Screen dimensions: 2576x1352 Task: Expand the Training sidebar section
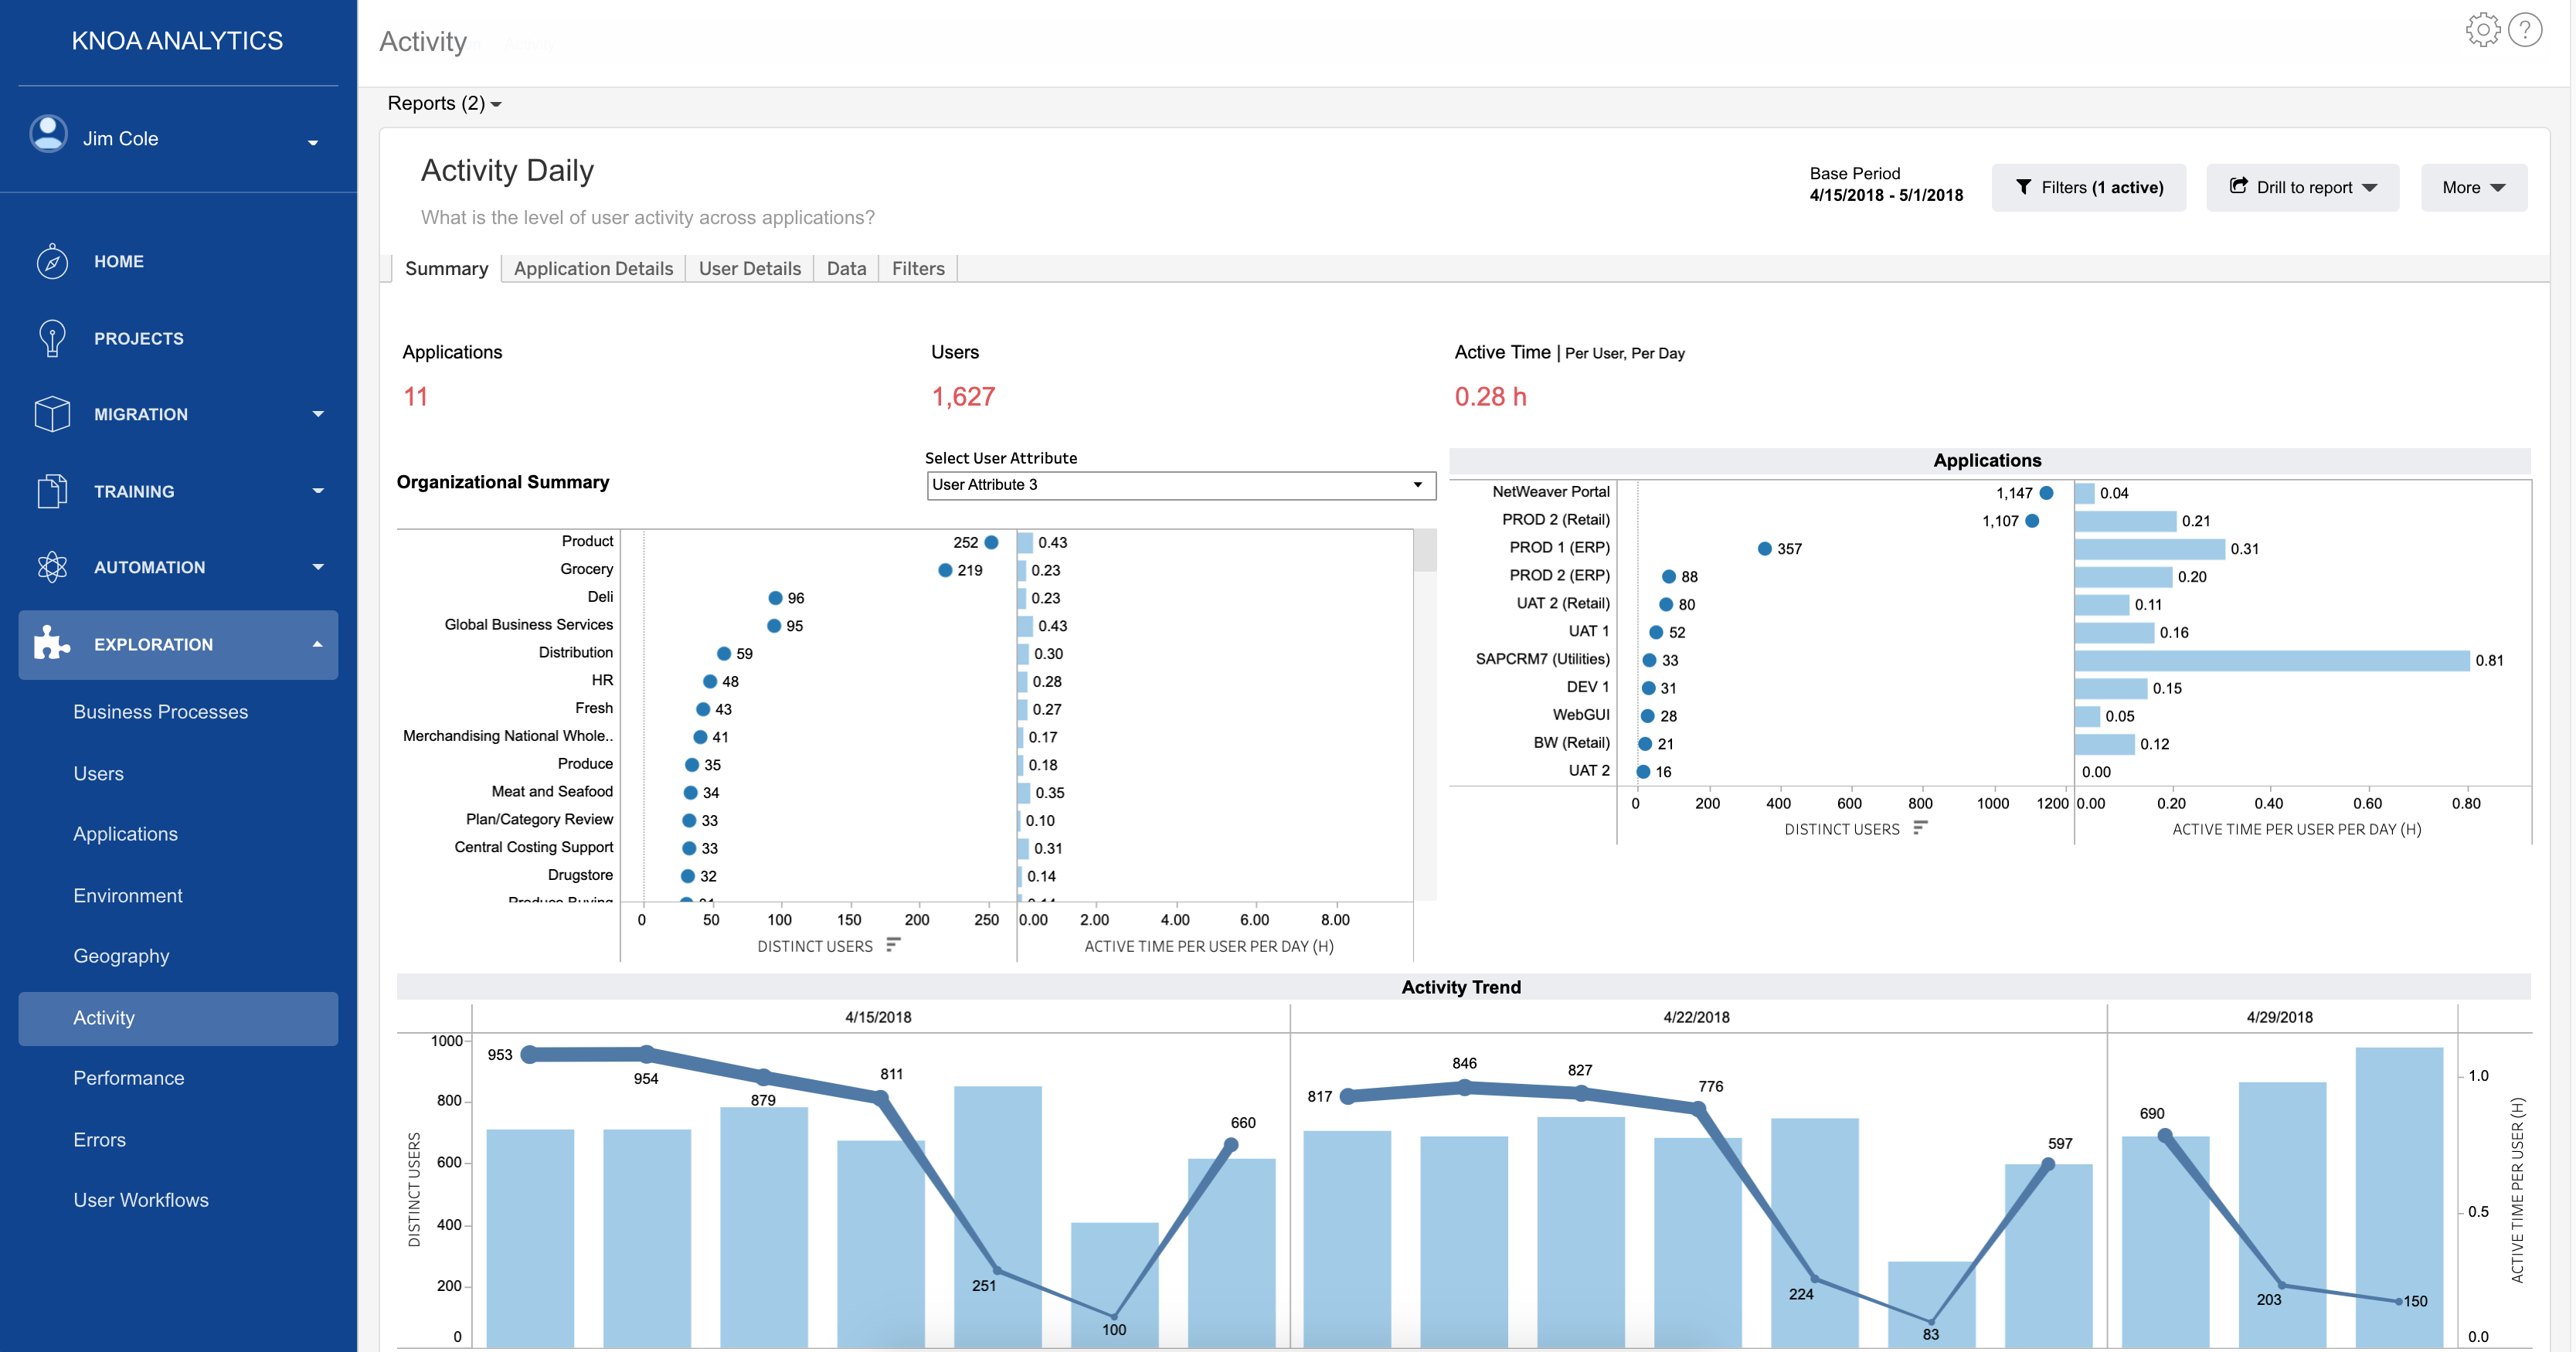pyautogui.click(x=318, y=491)
